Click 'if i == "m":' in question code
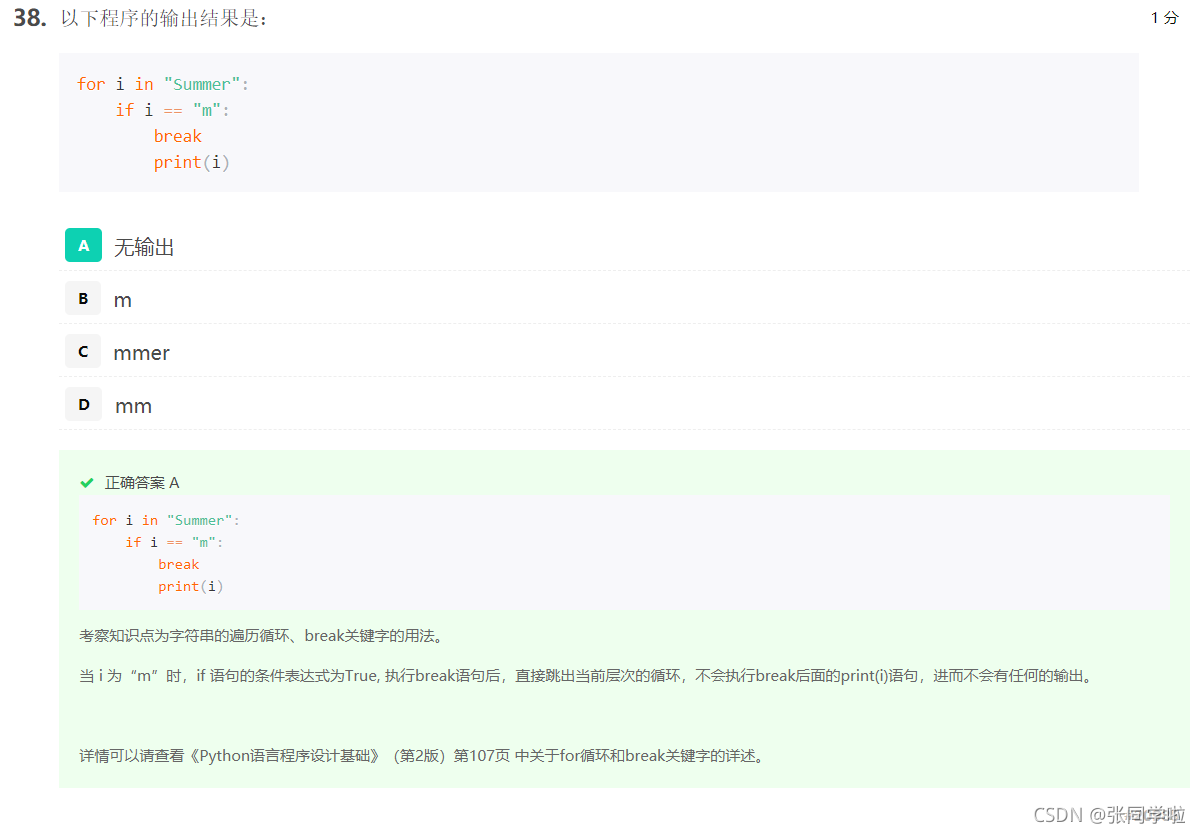The width and height of the screenshot is (1200, 833). (173, 110)
